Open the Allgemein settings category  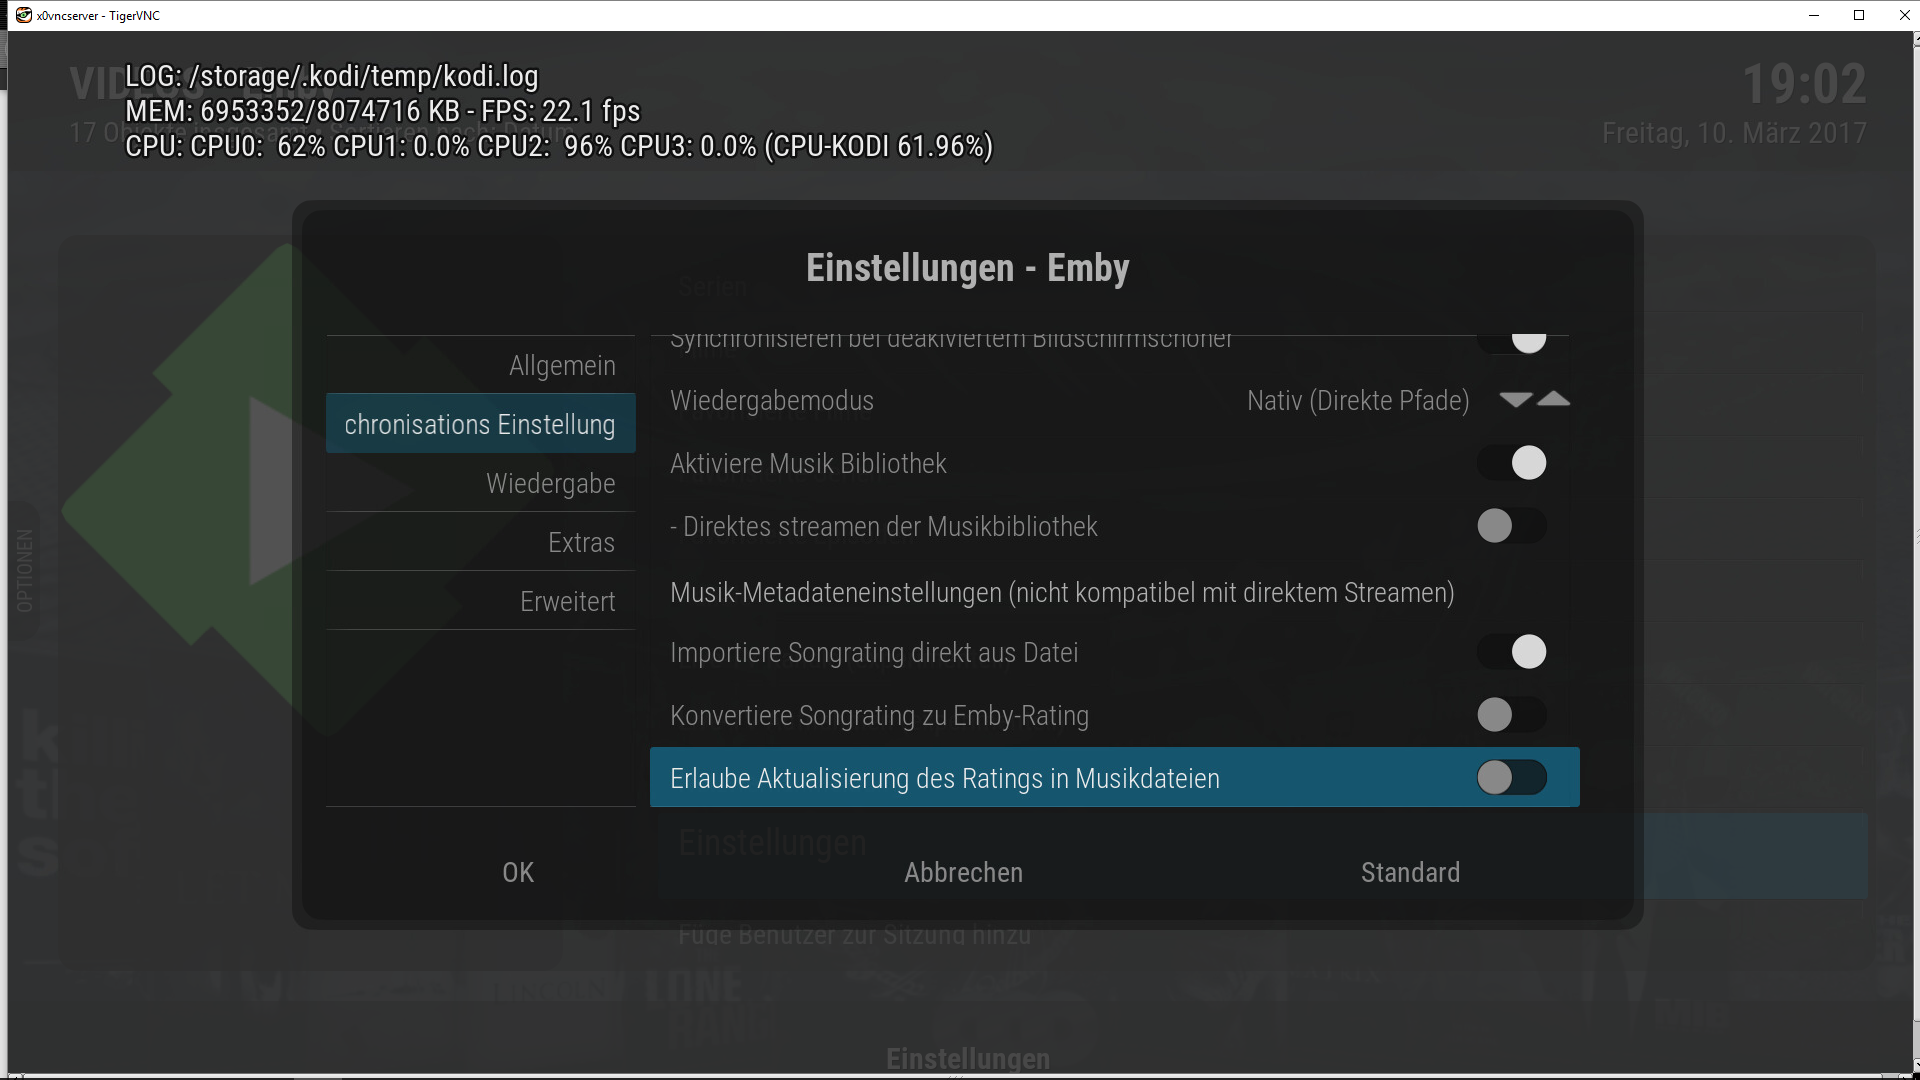coord(481,365)
